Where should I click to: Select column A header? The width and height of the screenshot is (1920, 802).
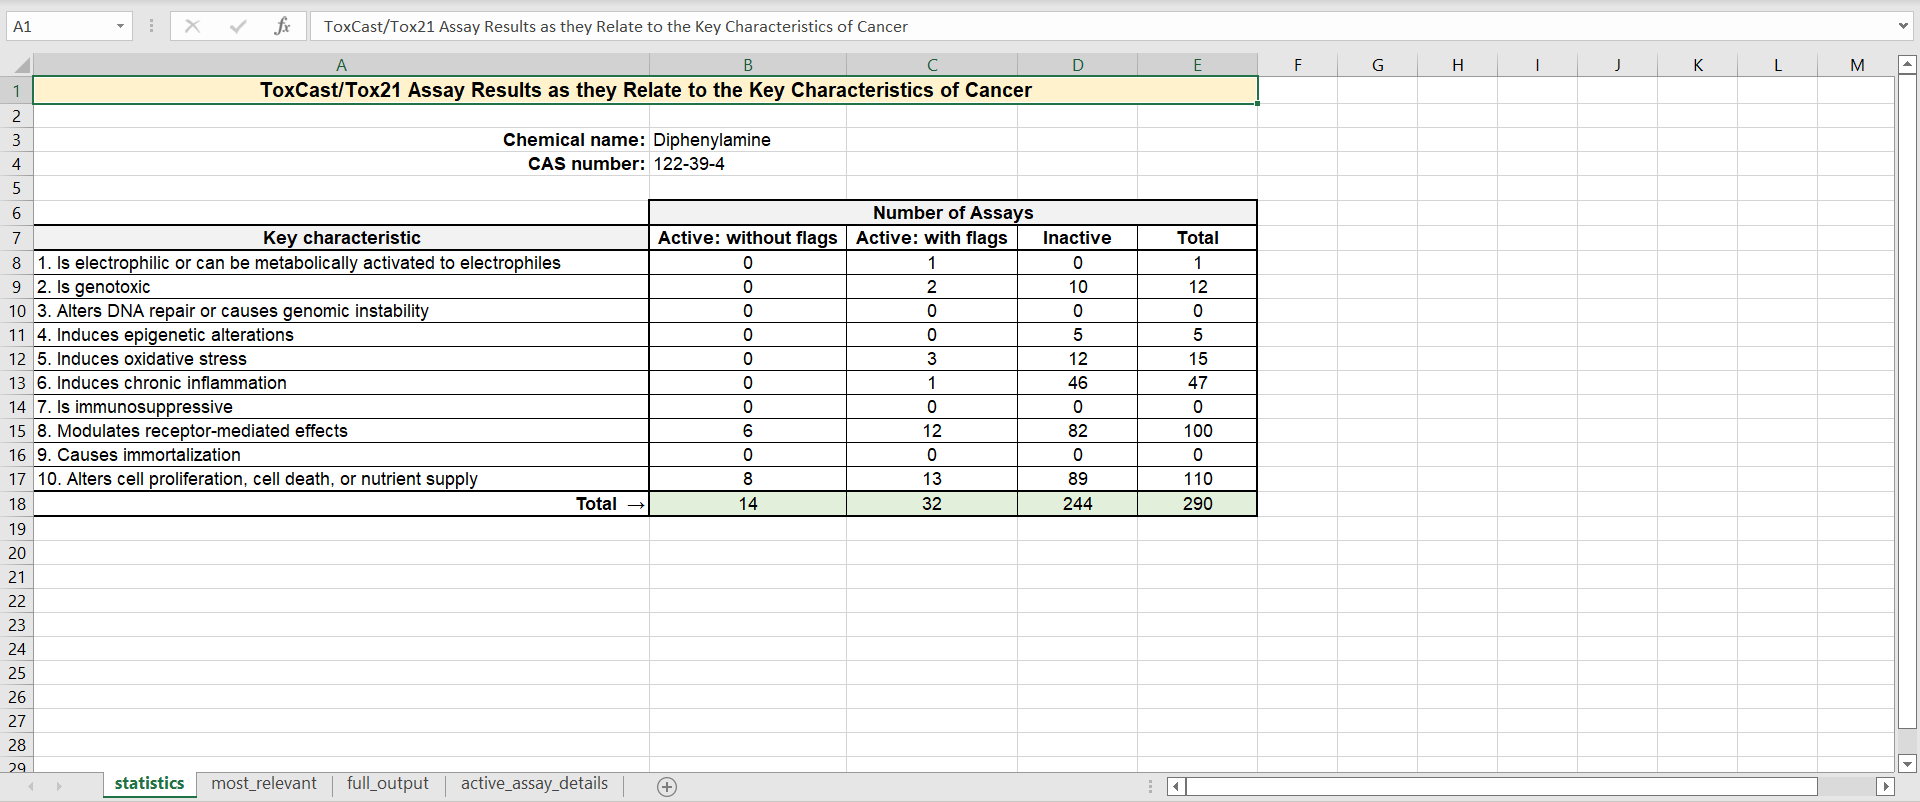click(341, 65)
